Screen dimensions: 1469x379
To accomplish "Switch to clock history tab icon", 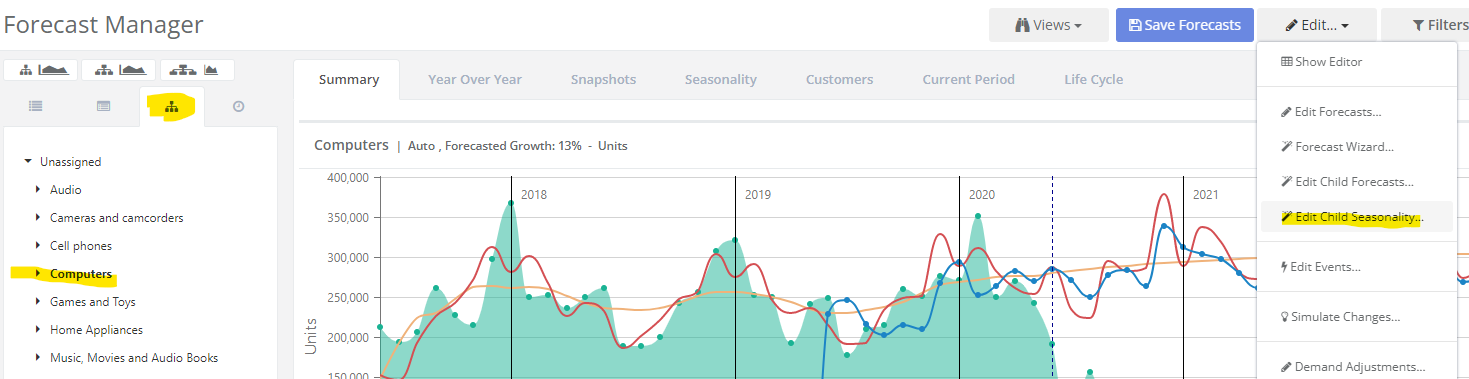I will [238, 106].
